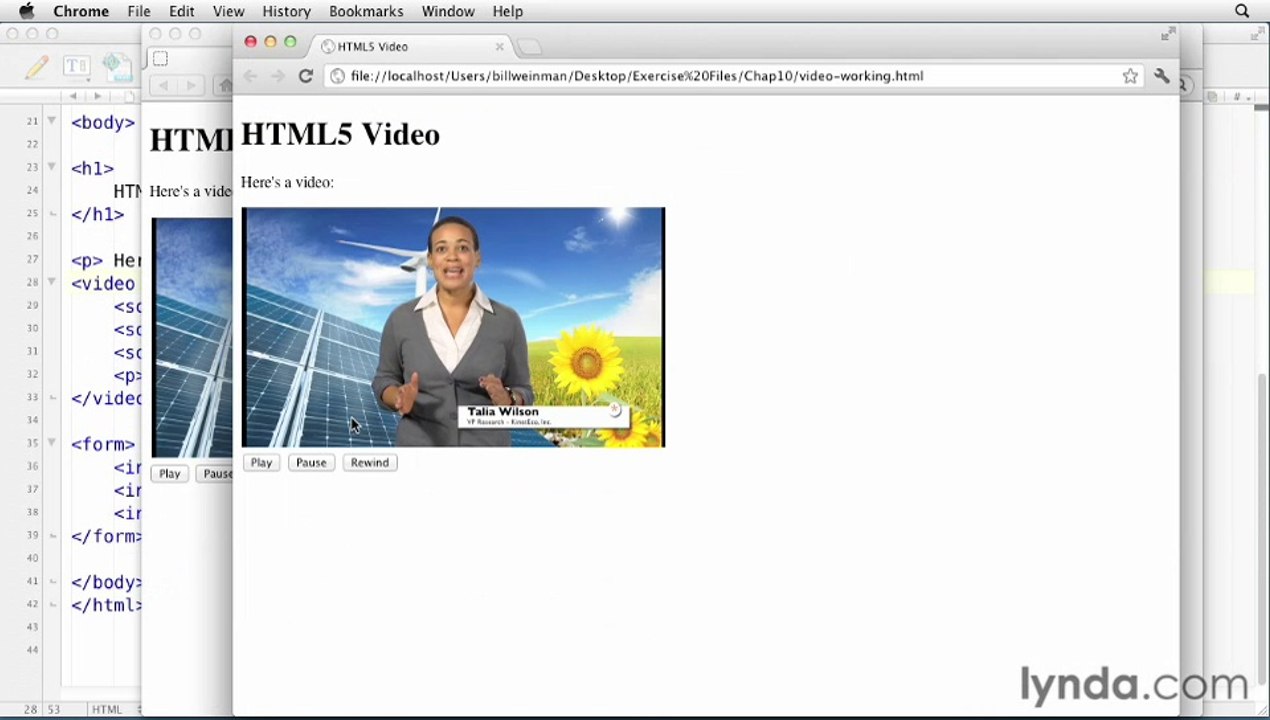
Task: Open the Chrome wrench settings menu
Action: click(x=1161, y=76)
